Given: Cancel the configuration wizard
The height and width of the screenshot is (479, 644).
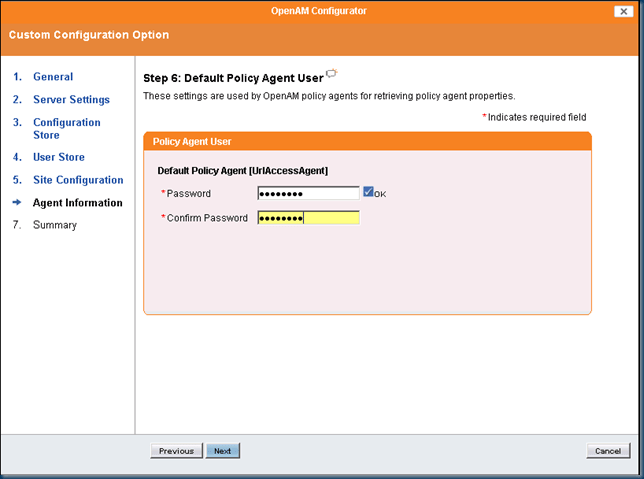Looking at the screenshot, I should (608, 451).
